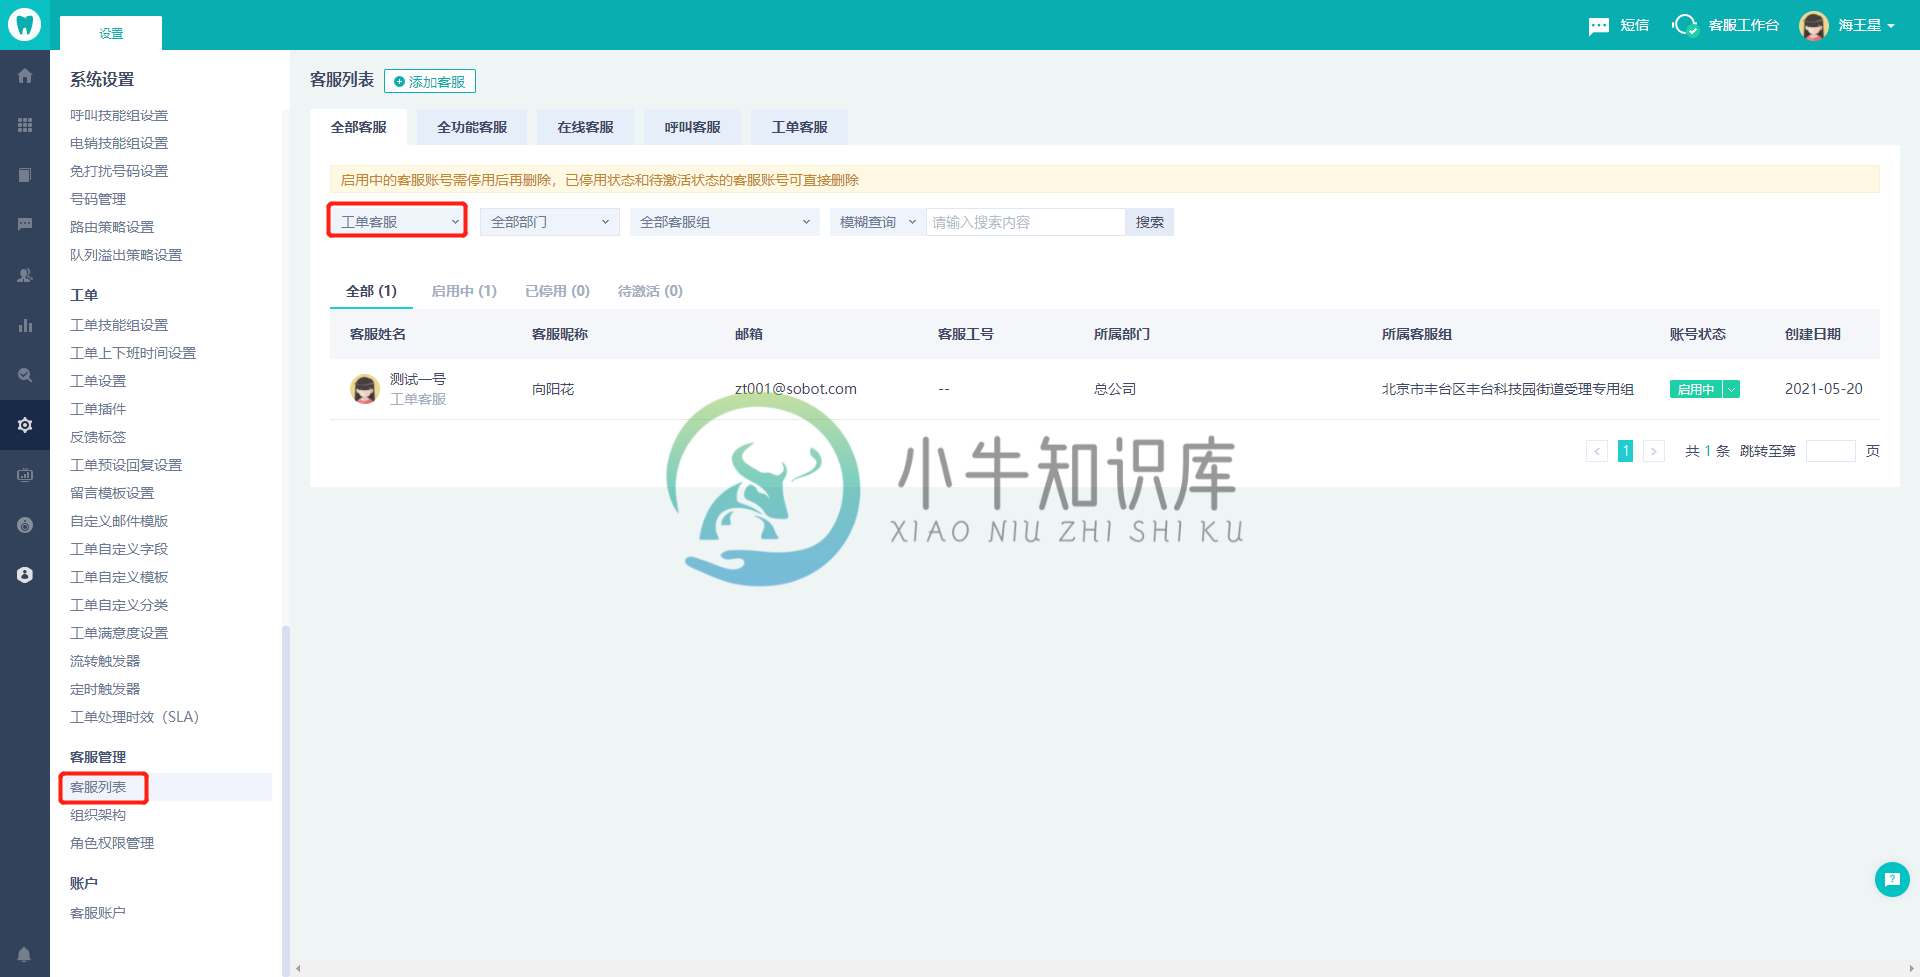Select the settings gear icon in left rail
The image size is (1920, 977).
[x=25, y=425]
